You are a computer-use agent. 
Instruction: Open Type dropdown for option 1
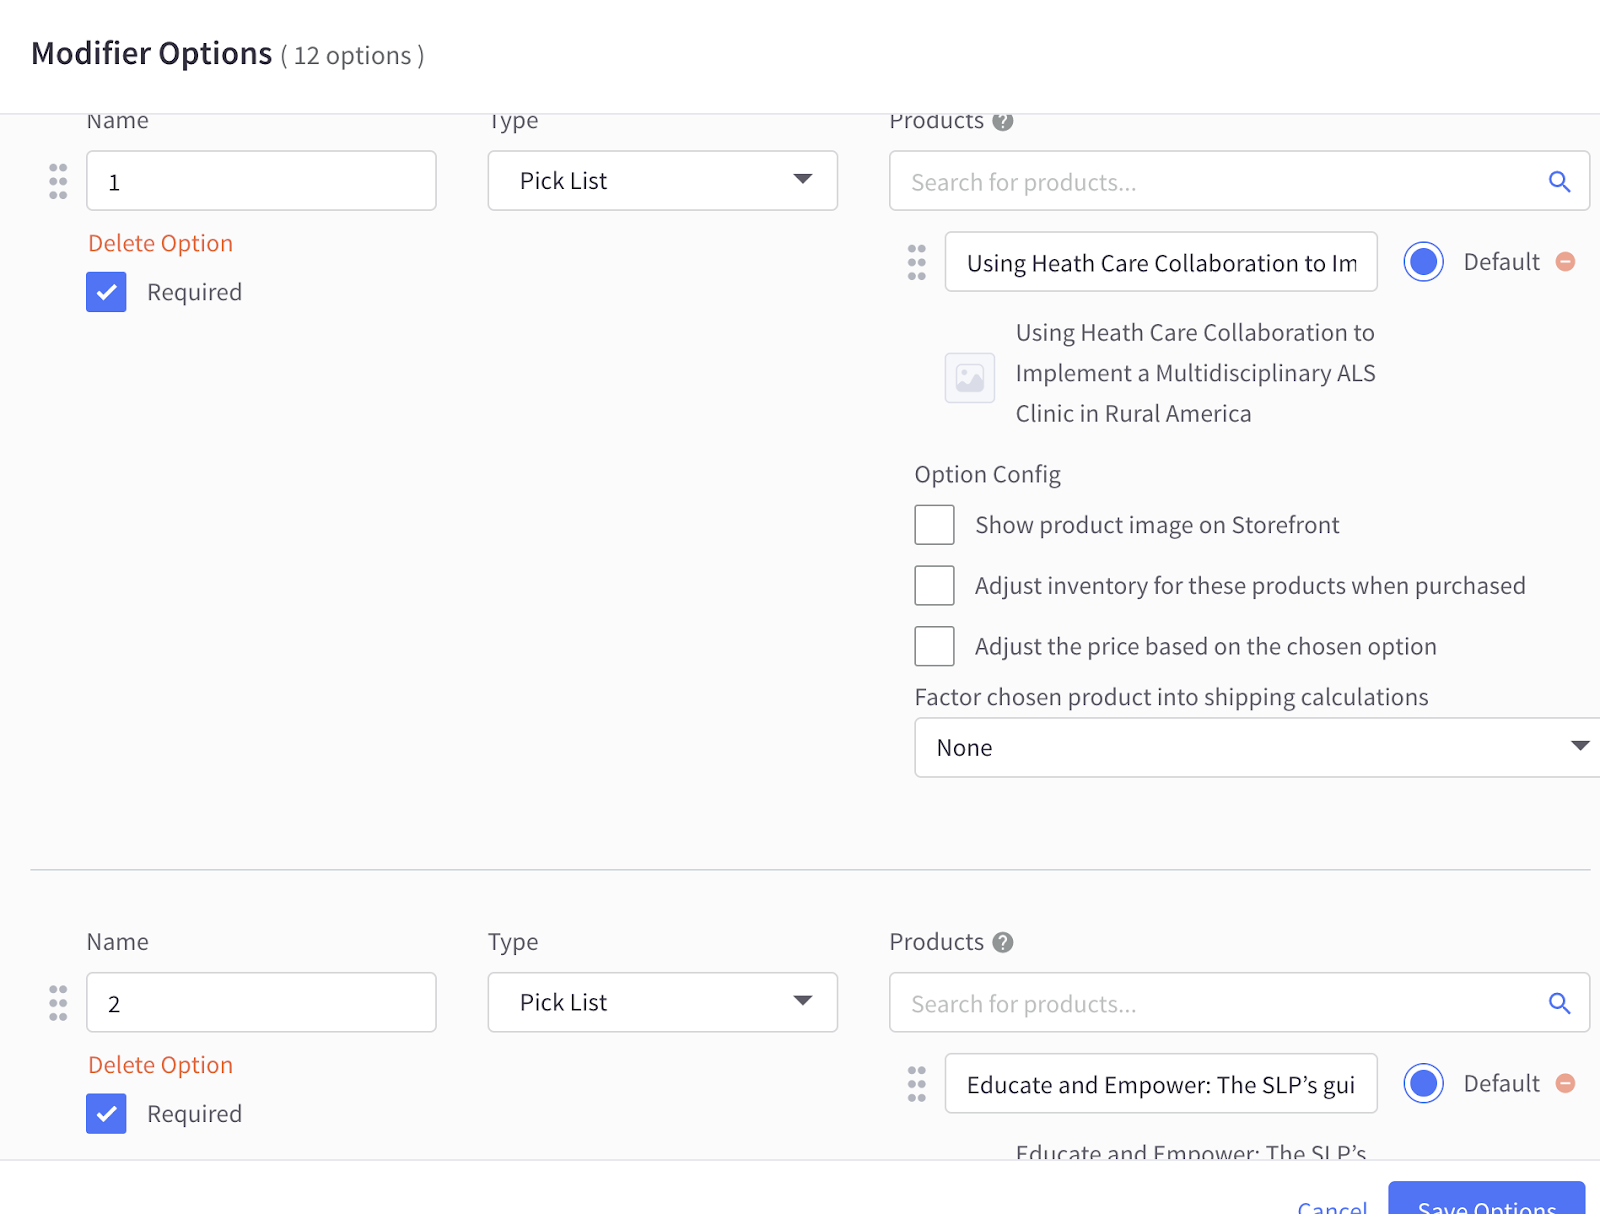pos(662,181)
